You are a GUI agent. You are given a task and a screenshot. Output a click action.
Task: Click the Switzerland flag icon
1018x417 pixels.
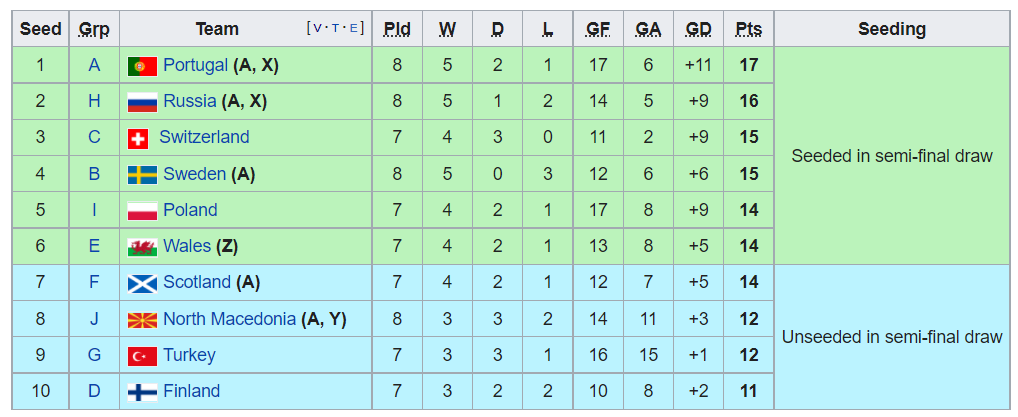click(138, 138)
